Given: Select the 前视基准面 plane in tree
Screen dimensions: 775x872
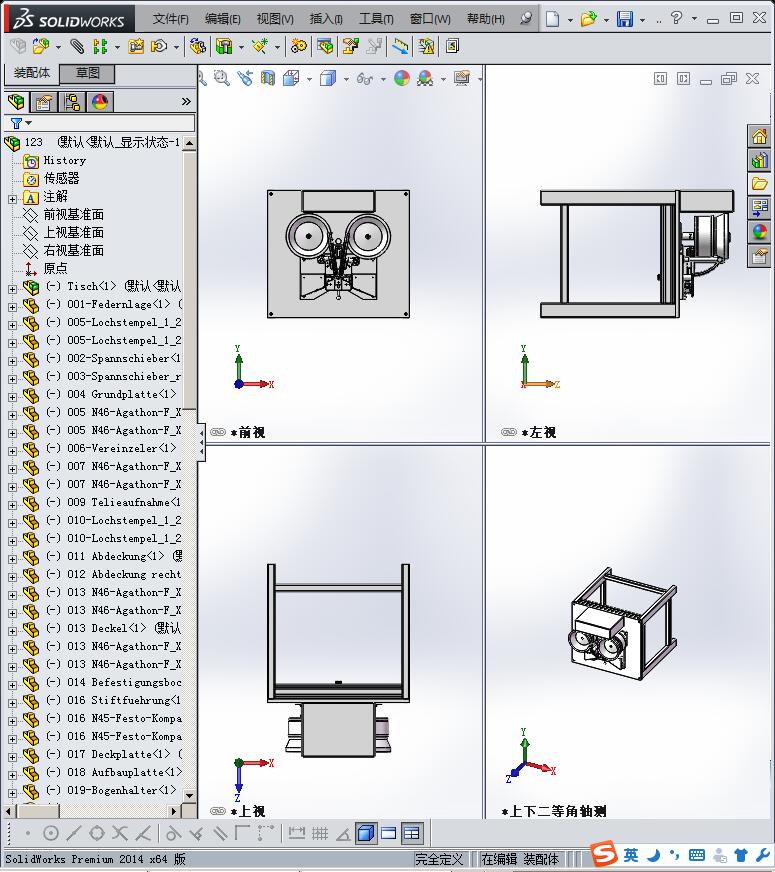Looking at the screenshot, I should [73, 215].
